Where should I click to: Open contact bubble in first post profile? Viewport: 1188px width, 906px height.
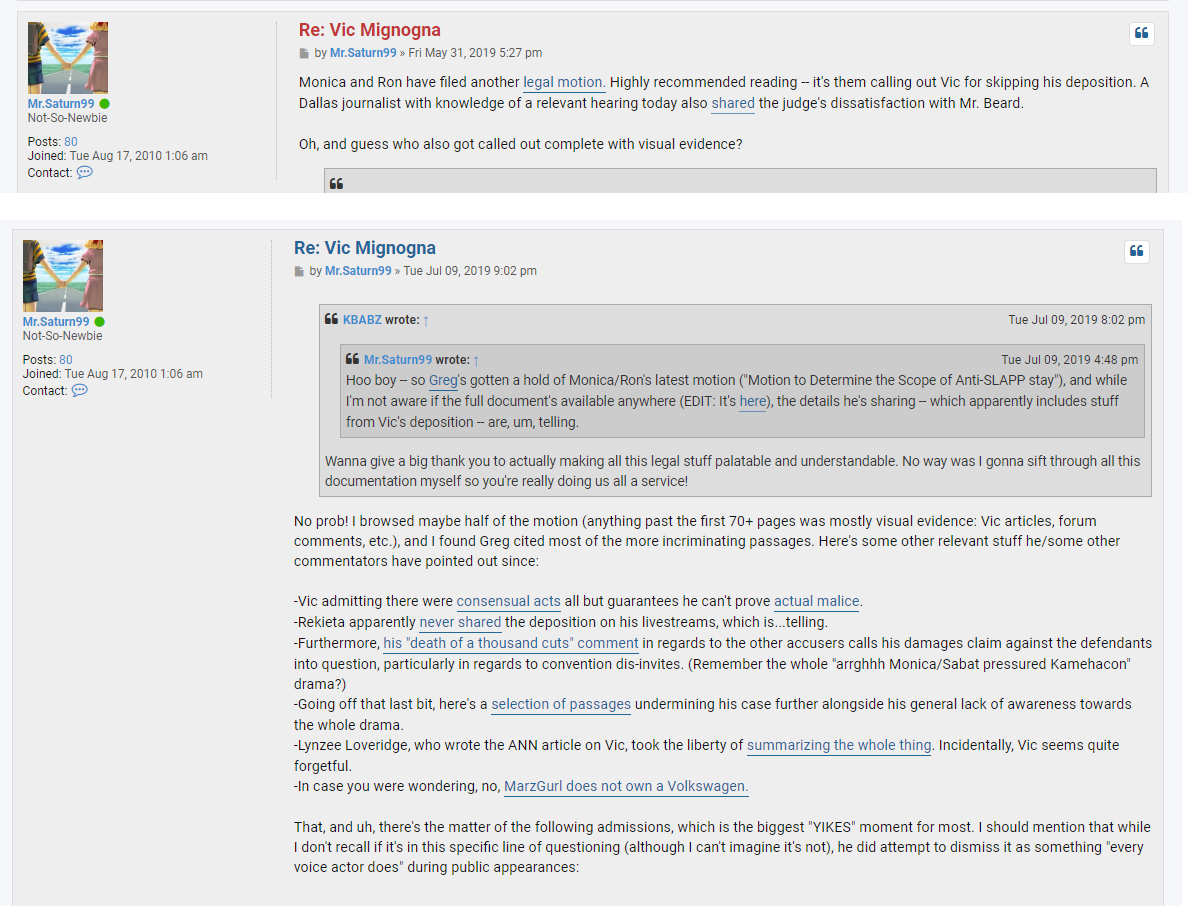pyautogui.click(x=85, y=172)
